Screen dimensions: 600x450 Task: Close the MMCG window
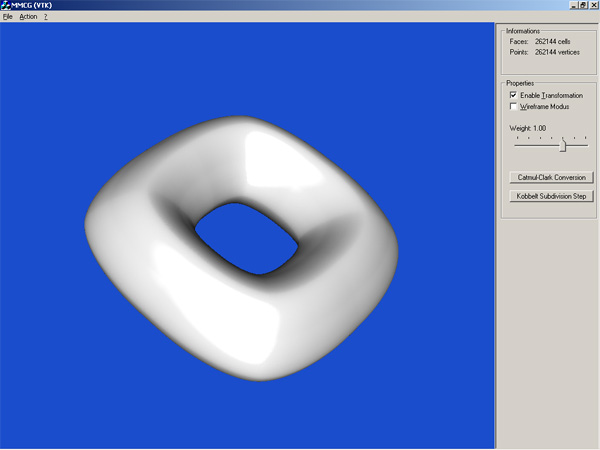(593, 5)
